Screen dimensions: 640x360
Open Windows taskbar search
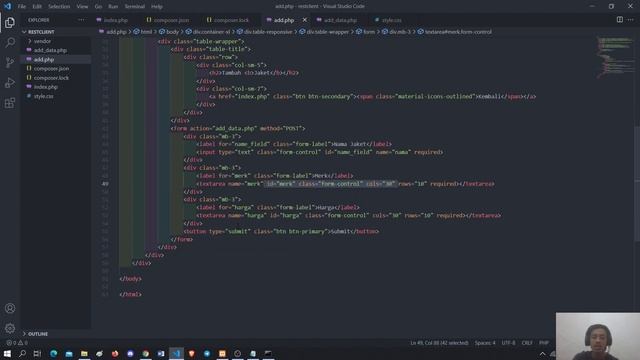tap(22, 353)
